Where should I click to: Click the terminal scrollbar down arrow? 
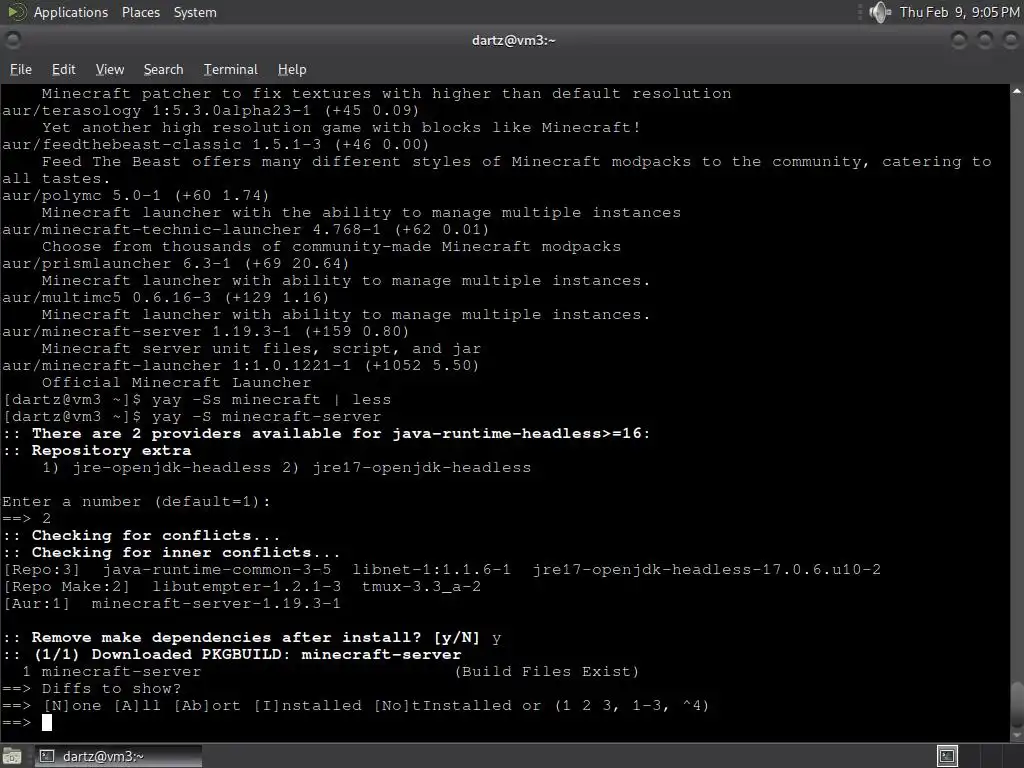pos(1017,735)
